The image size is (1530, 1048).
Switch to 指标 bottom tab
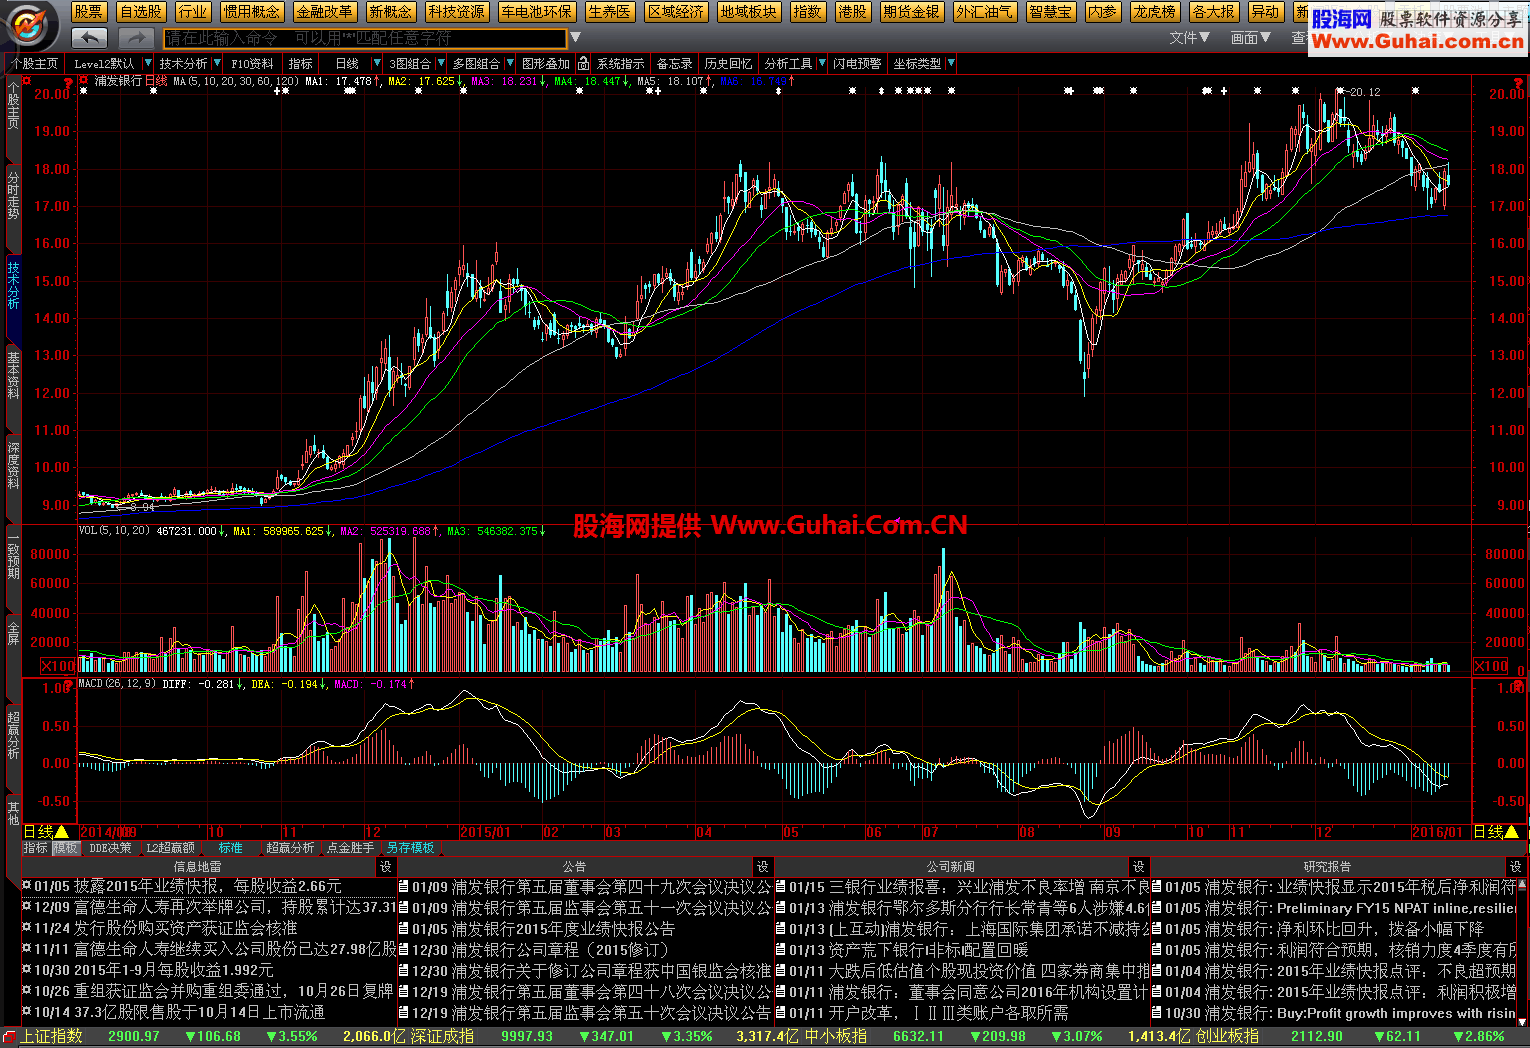coord(35,848)
